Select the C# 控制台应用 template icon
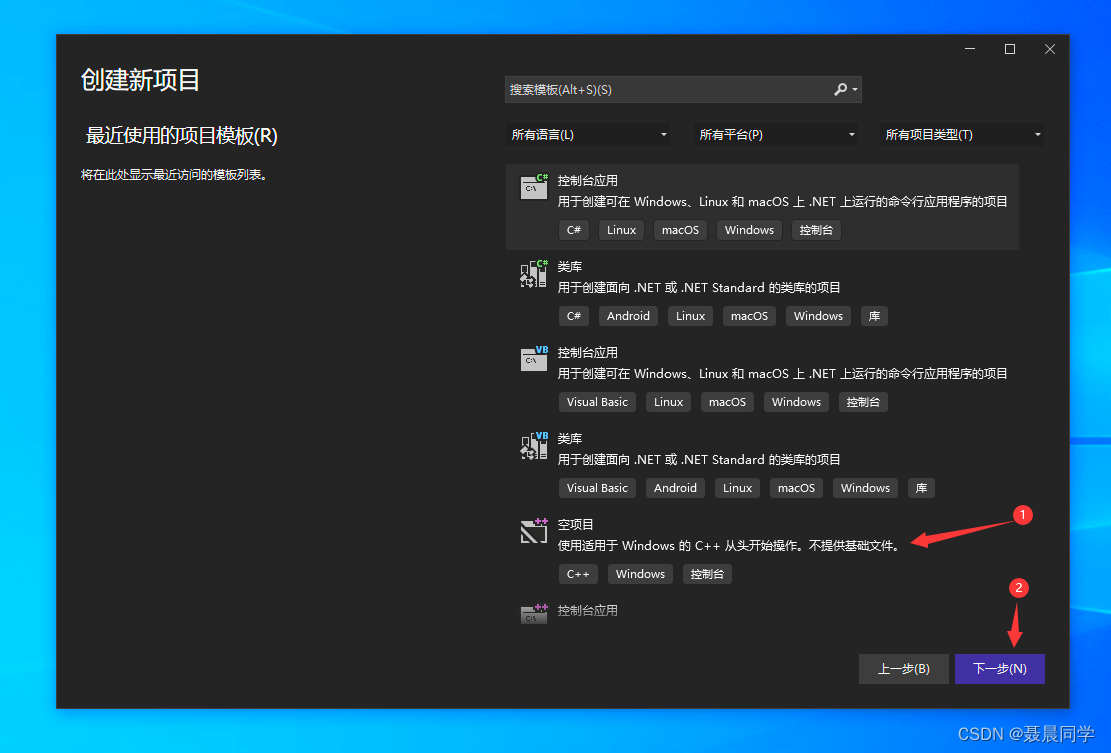 [x=534, y=187]
